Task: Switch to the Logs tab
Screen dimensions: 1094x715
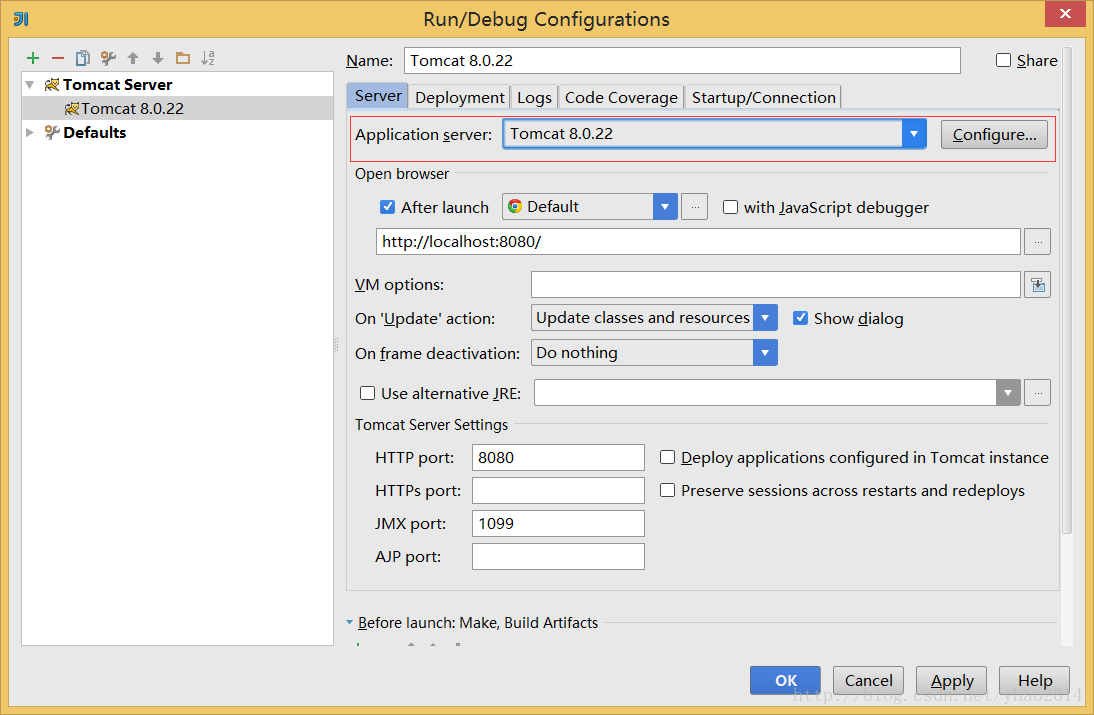Action: (534, 97)
